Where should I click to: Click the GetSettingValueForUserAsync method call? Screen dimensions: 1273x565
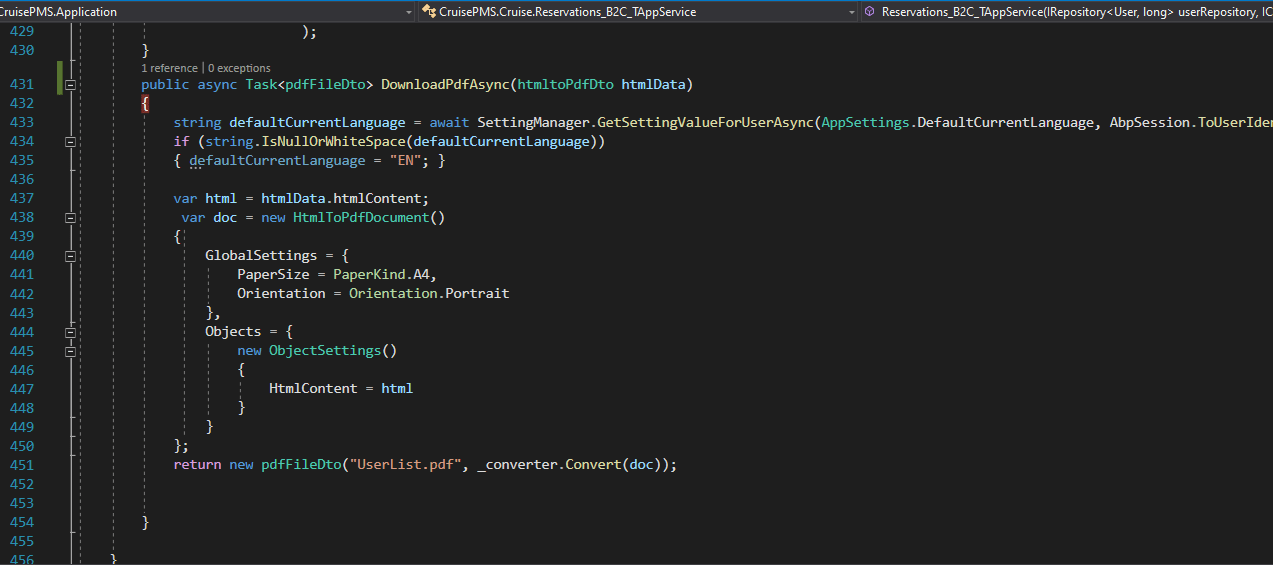705,122
